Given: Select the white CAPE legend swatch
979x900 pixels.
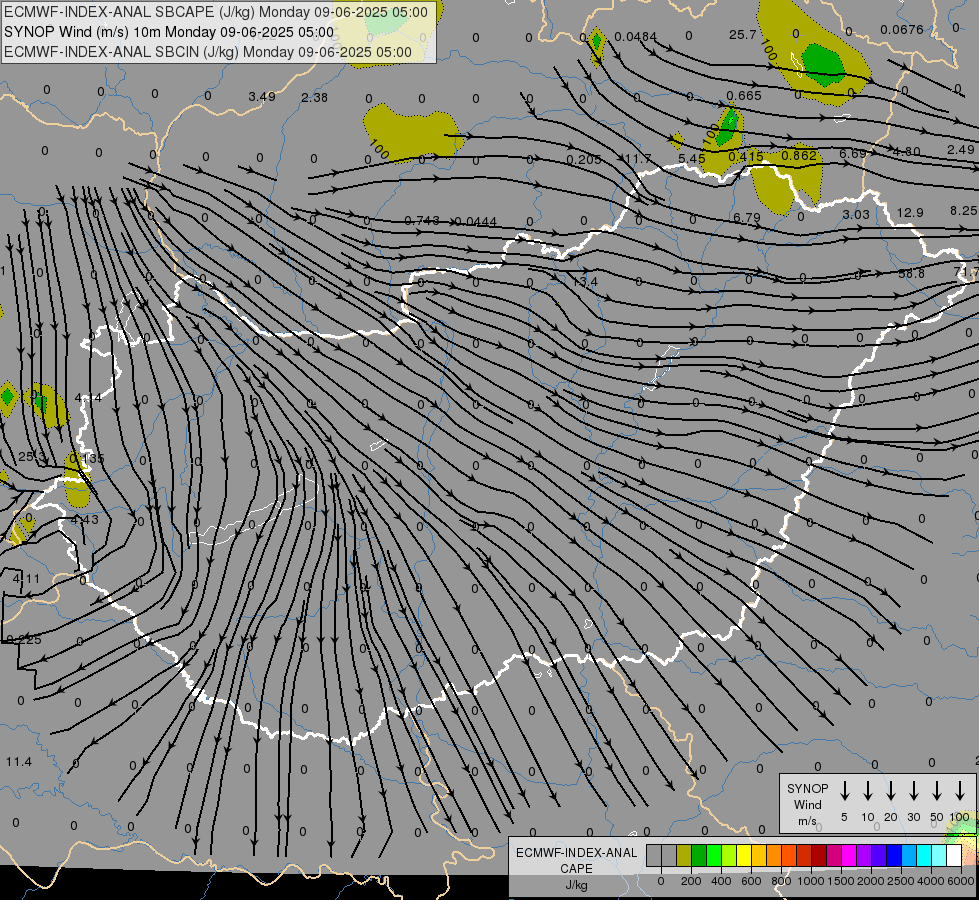Looking at the screenshot, I should [x=953, y=855].
